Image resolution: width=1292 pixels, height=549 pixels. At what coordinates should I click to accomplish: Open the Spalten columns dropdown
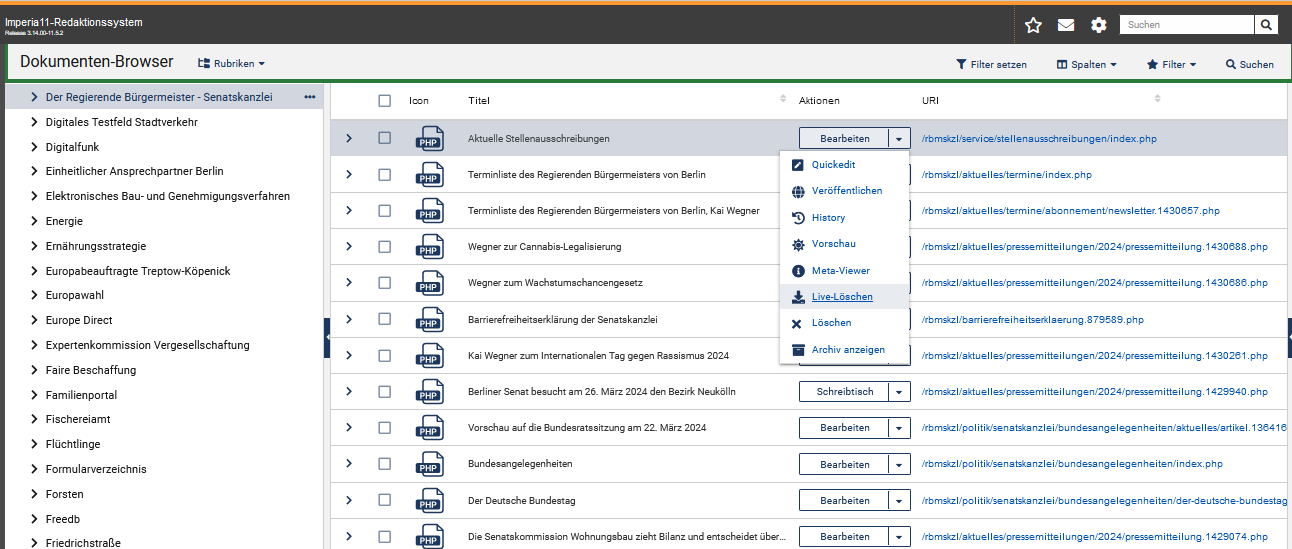(1086, 64)
